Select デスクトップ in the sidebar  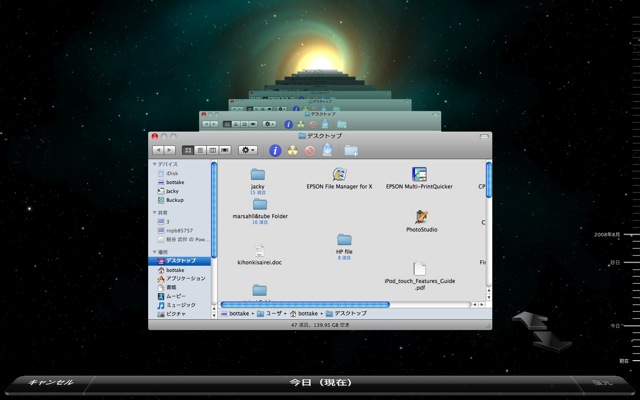click(x=180, y=261)
